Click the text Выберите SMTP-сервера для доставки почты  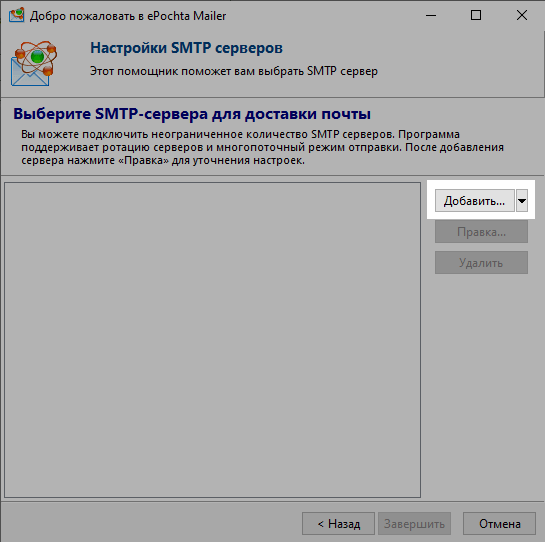pyautogui.click(x=192, y=114)
